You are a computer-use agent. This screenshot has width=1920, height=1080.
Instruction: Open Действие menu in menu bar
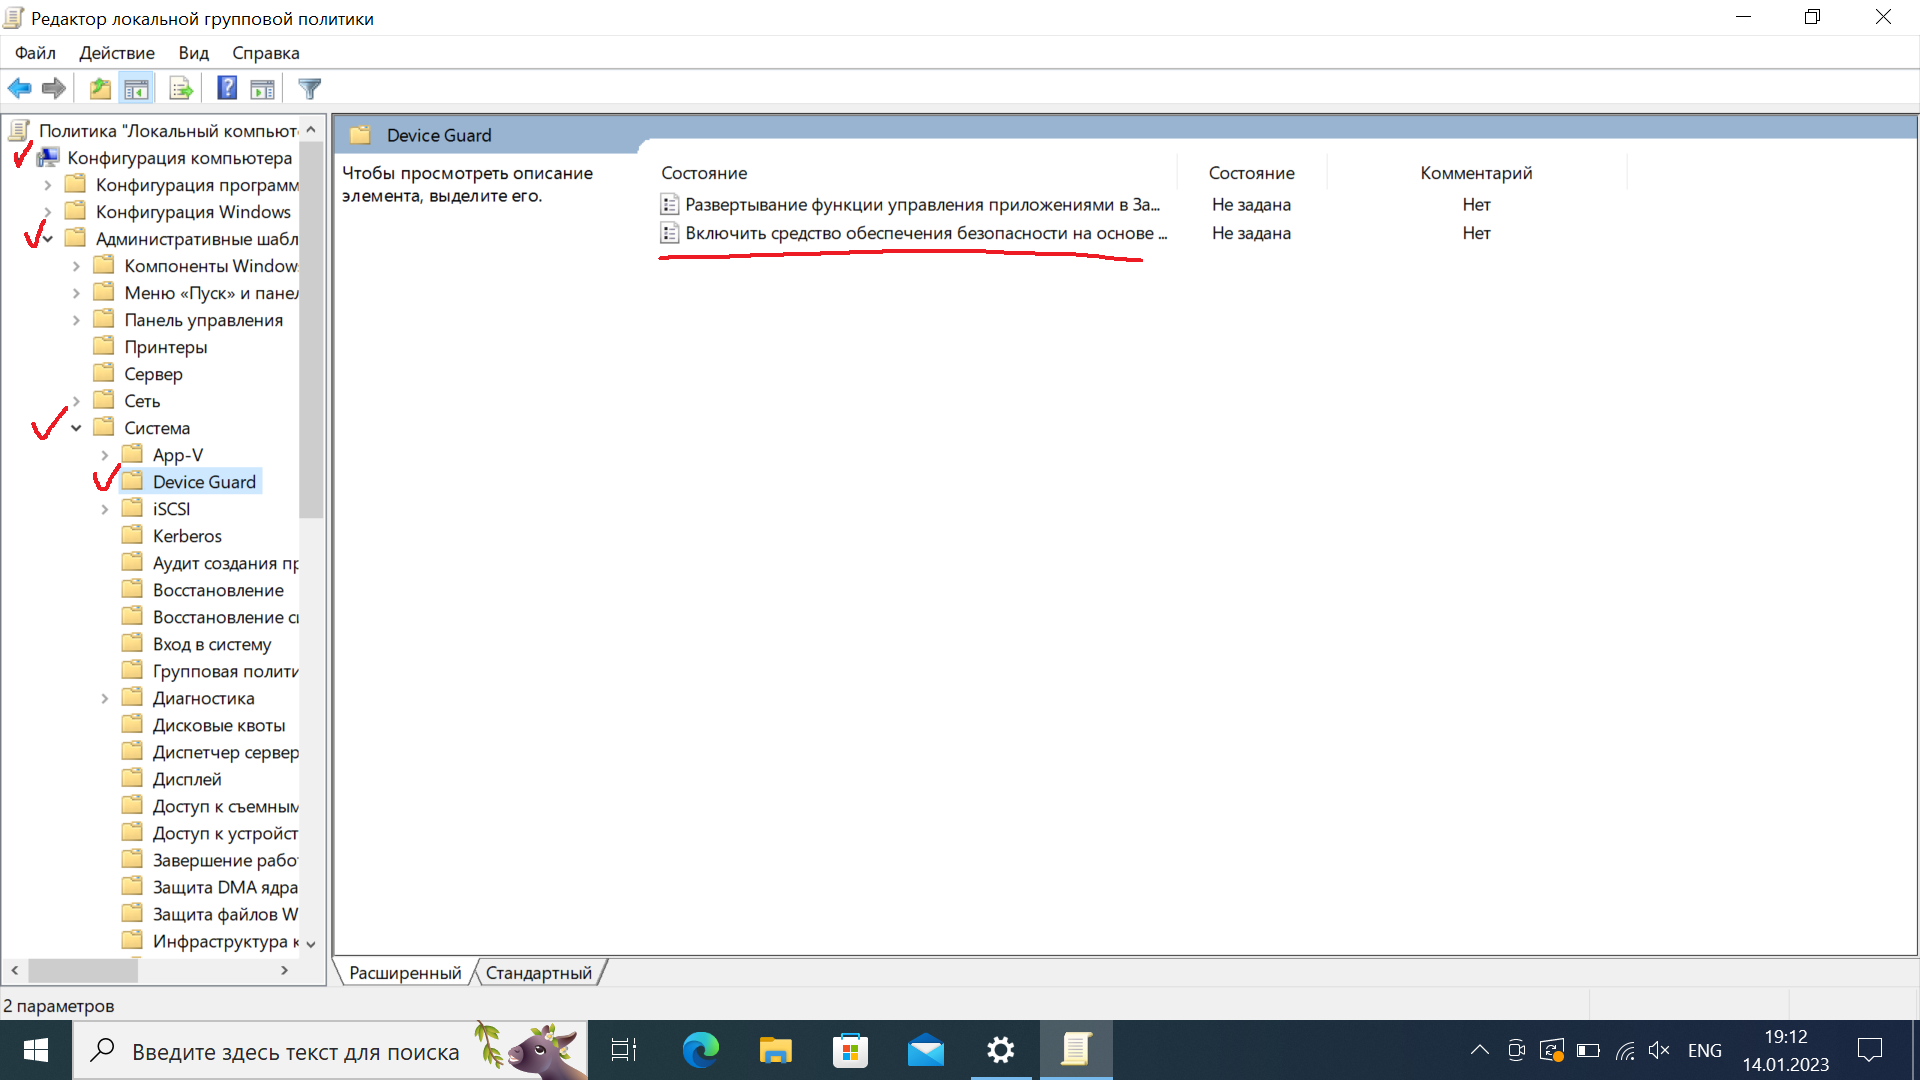click(117, 53)
